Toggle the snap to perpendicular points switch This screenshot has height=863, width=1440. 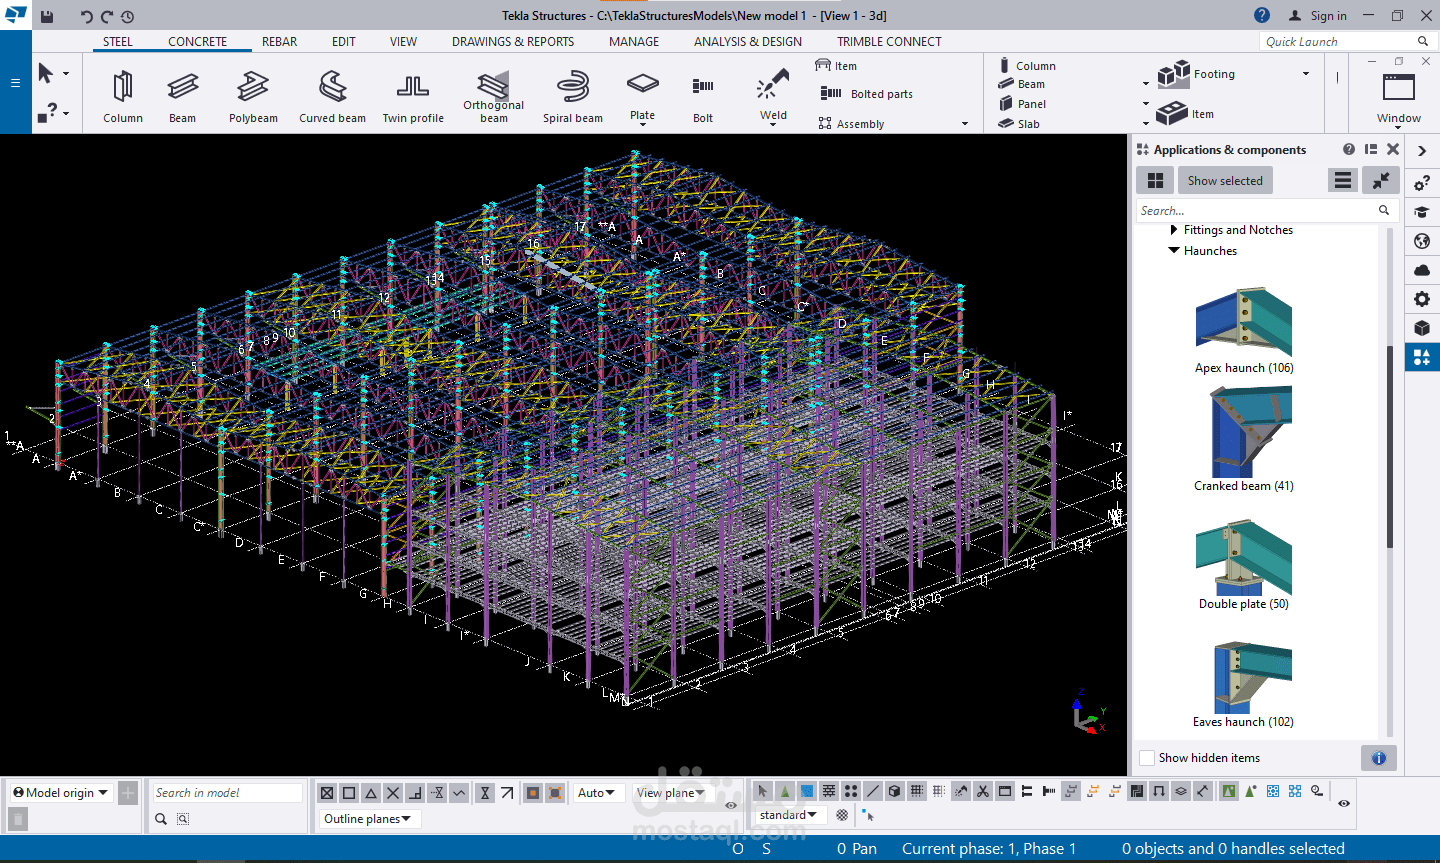pyautogui.click(x=415, y=793)
